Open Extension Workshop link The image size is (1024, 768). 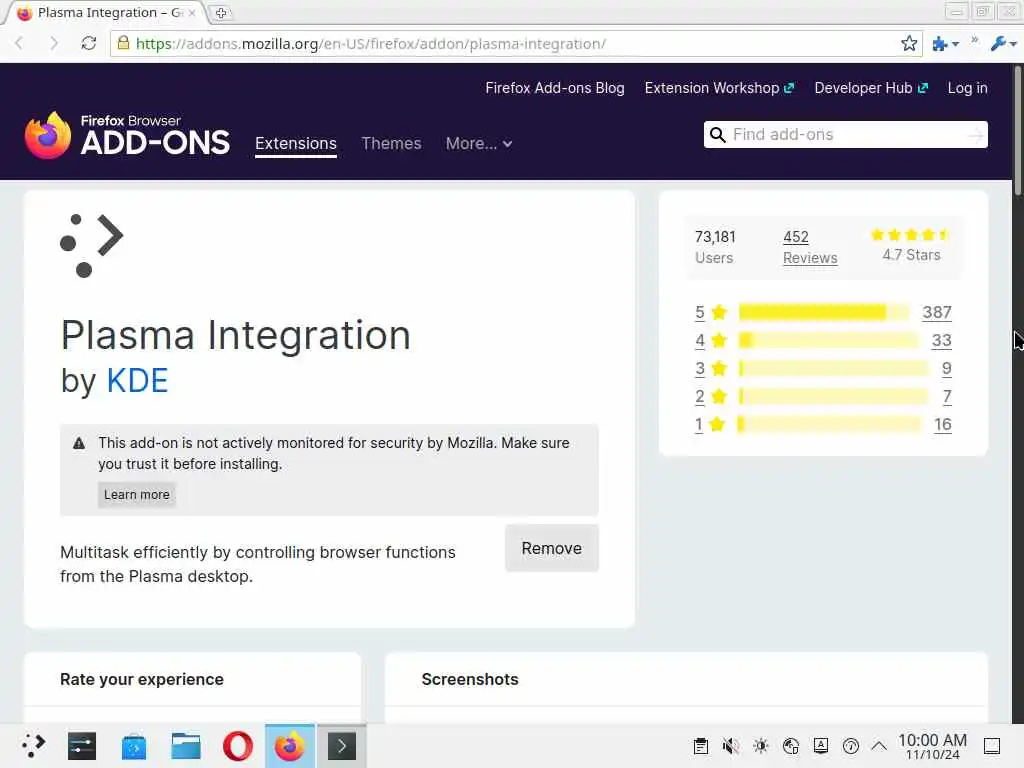click(x=719, y=88)
